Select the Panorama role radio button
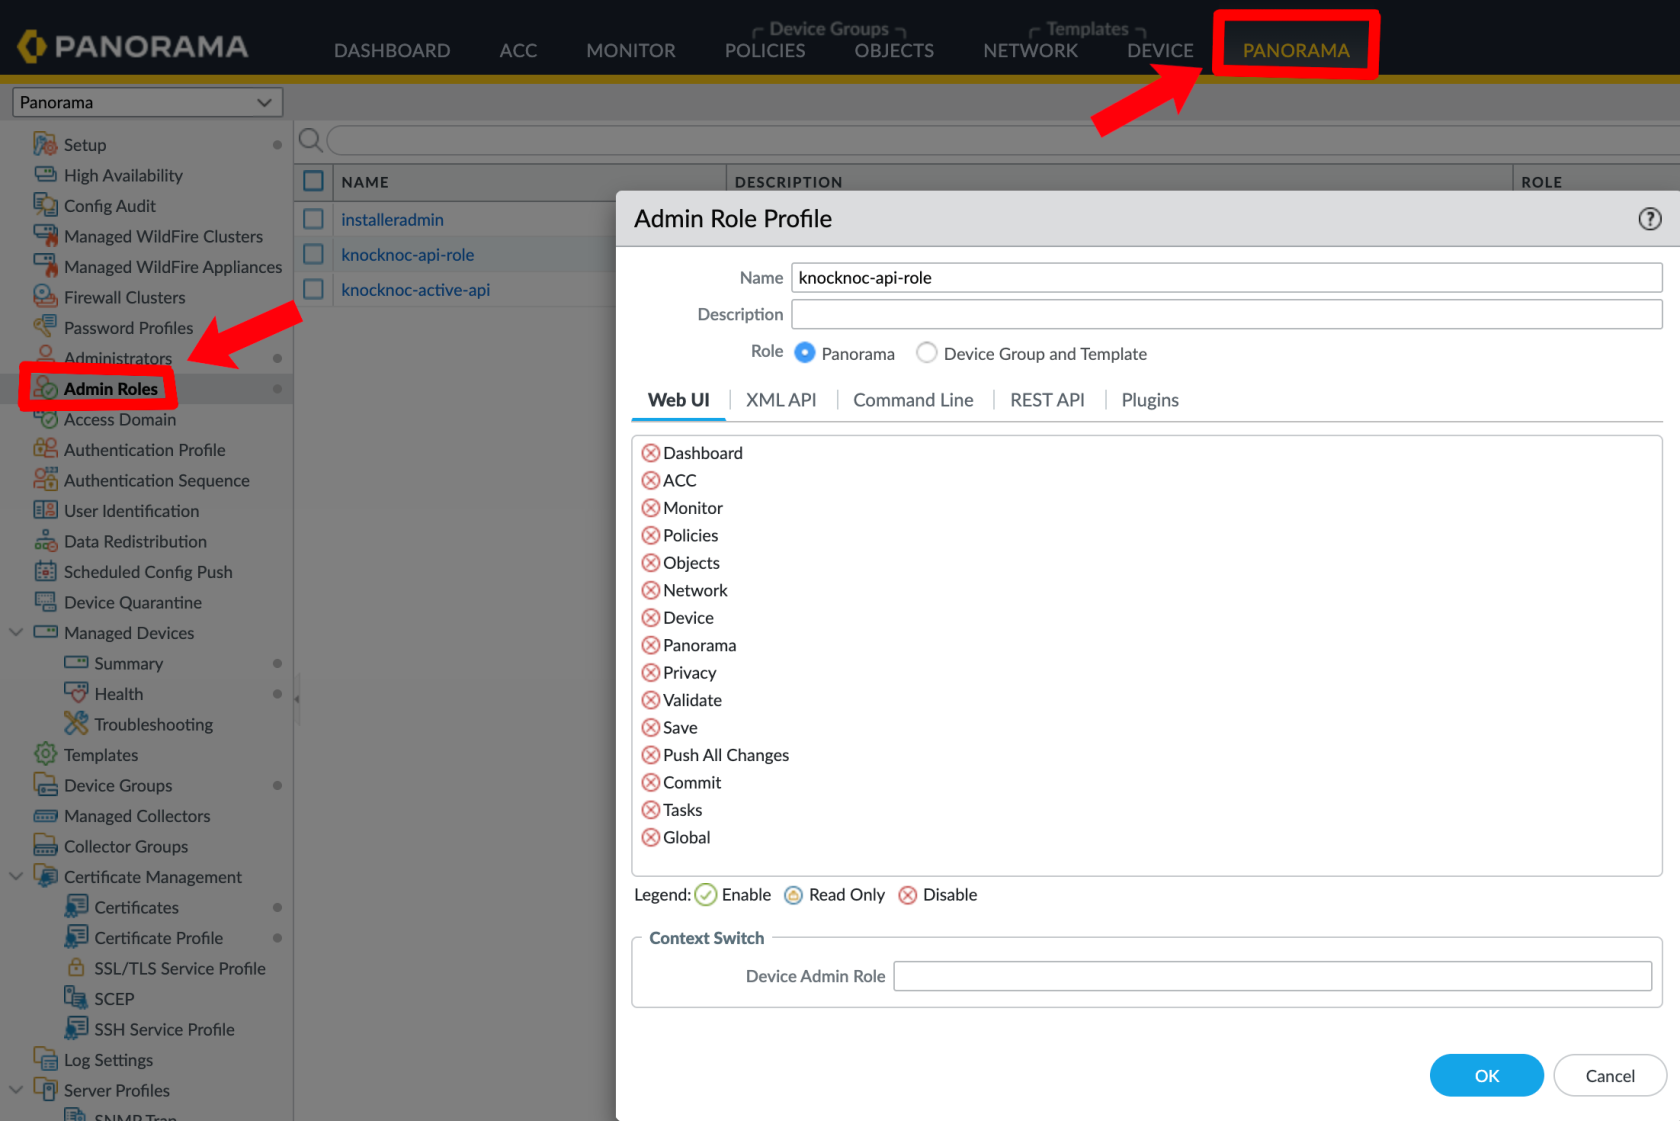 point(805,353)
